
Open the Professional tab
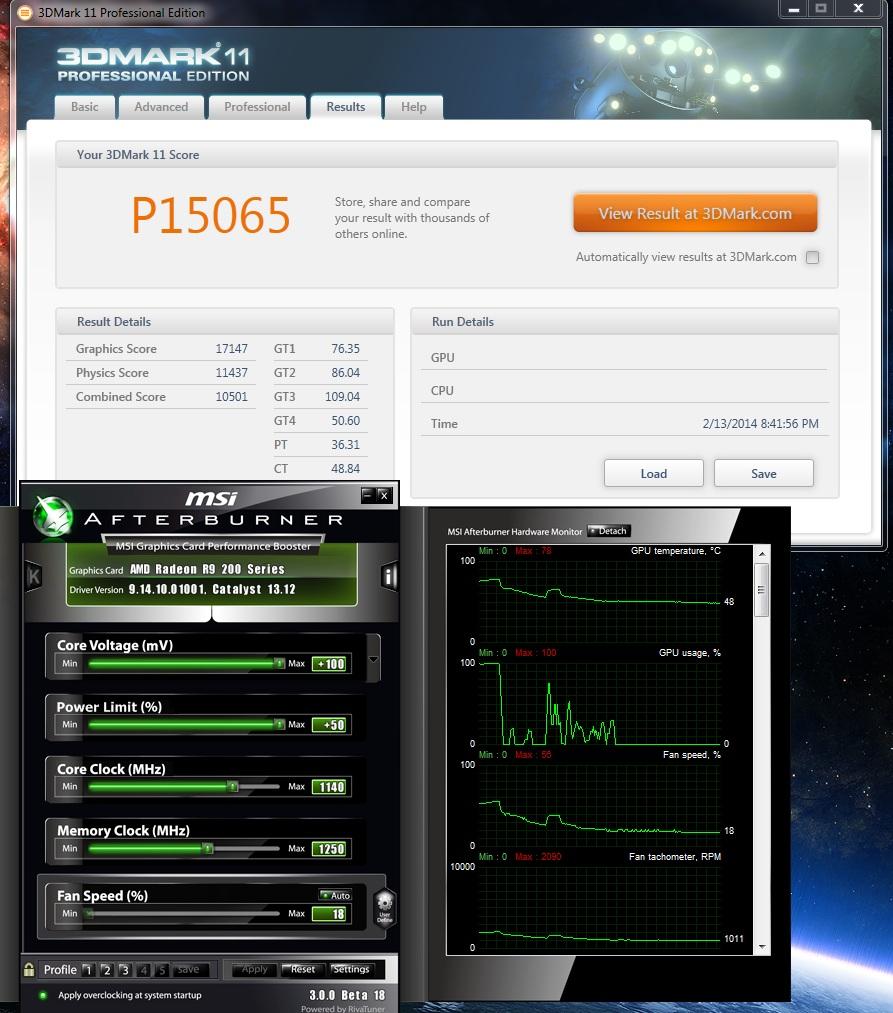click(x=257, y=107)
